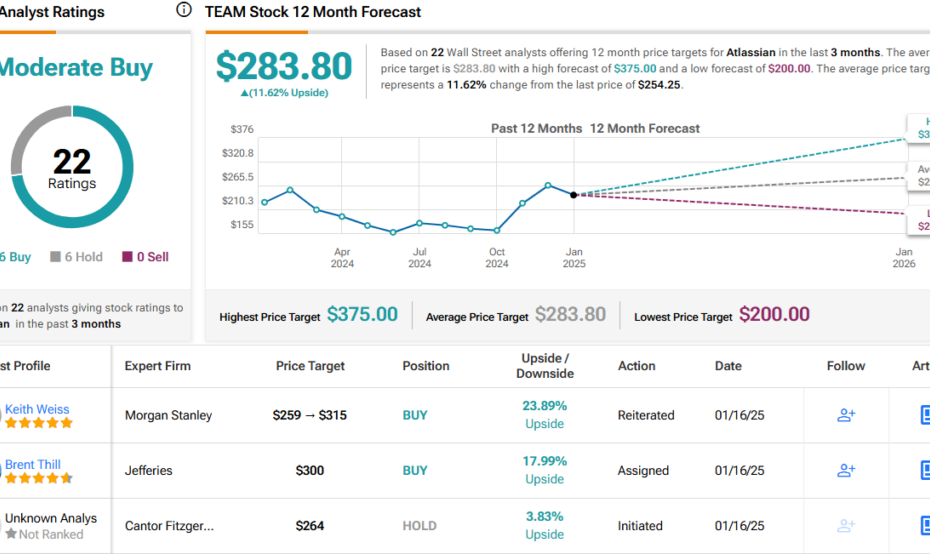
Task: Sort by Date column header
Action: click(x=728, y=366)
